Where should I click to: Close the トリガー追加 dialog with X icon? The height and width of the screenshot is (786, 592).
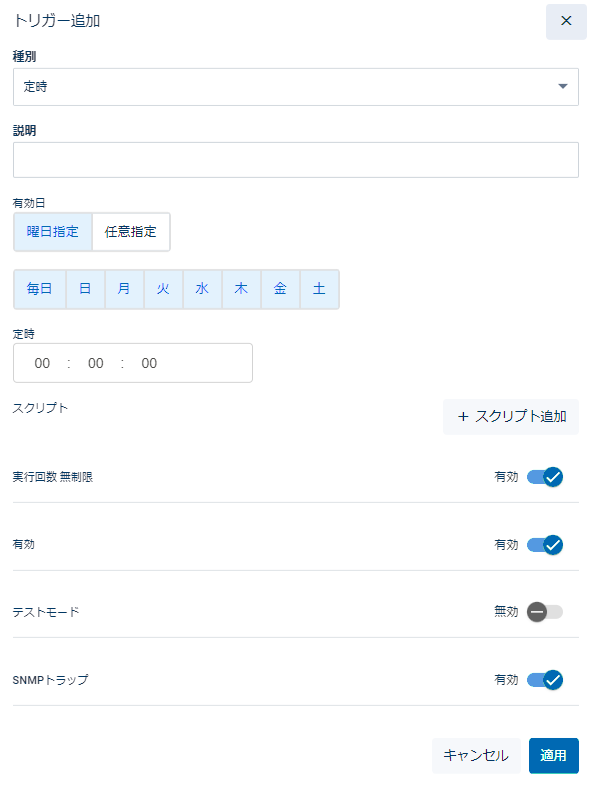(x=566, y=21)
